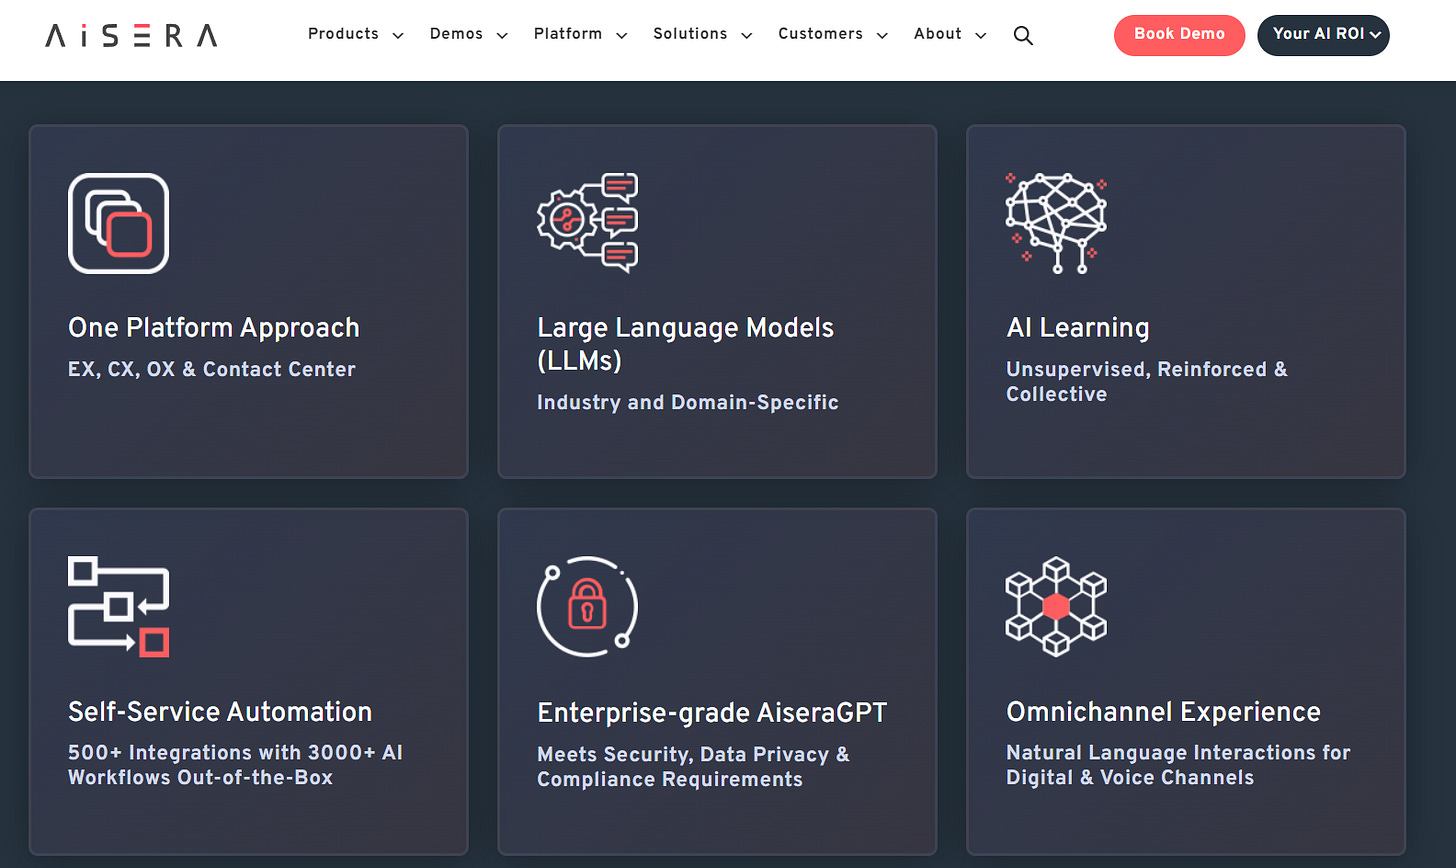Click the Omnichannel Experience hexagon network icon
1456x868 pixels.
click(1055, 607)
